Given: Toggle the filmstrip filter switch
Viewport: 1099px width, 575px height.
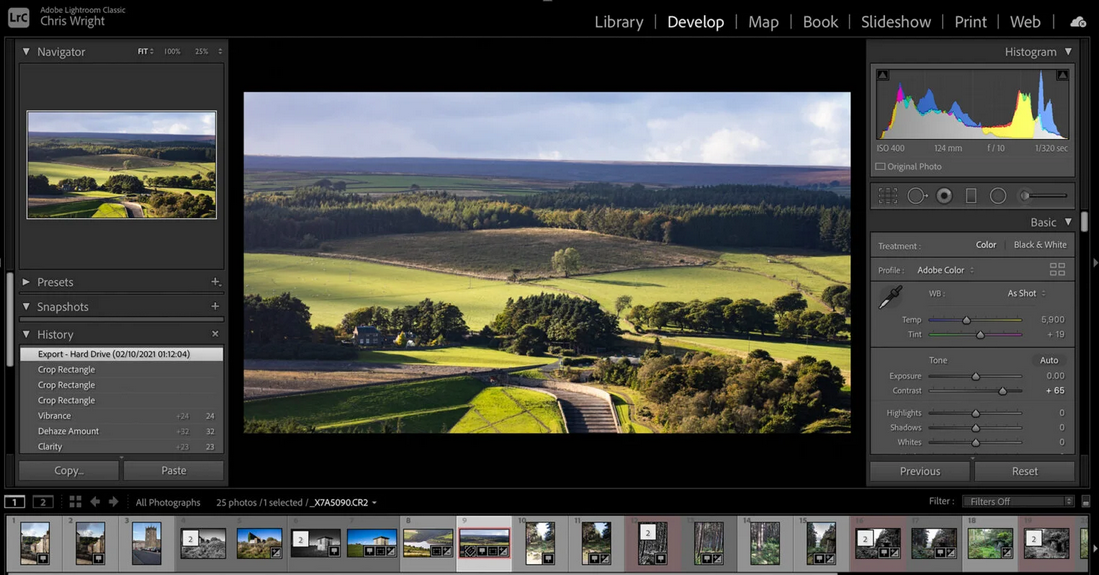Looking at the screenshot, I should pos(1086,502).
